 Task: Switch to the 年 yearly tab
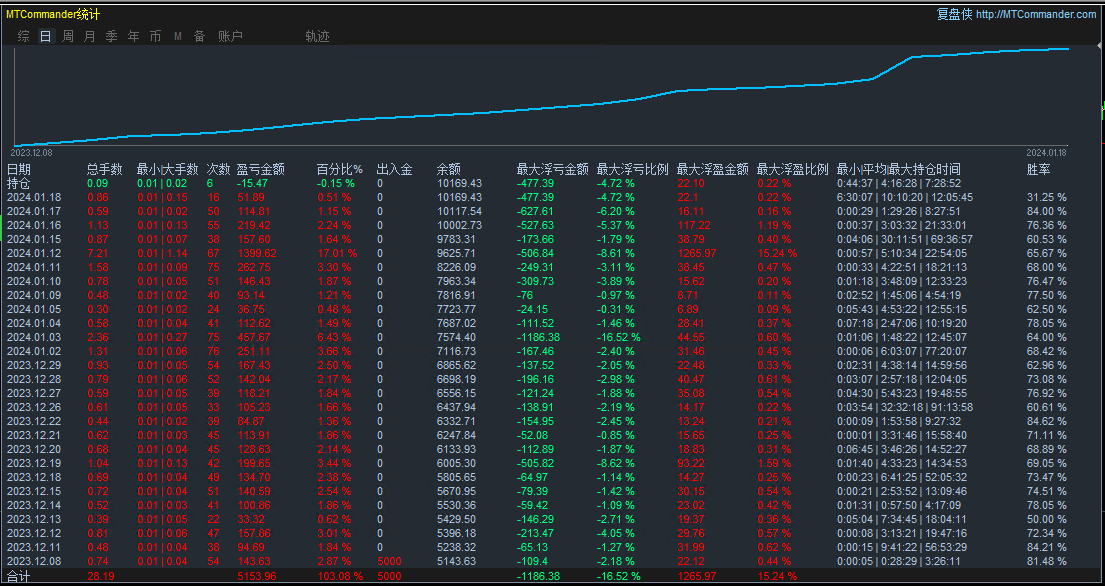[x=133, y=36]
